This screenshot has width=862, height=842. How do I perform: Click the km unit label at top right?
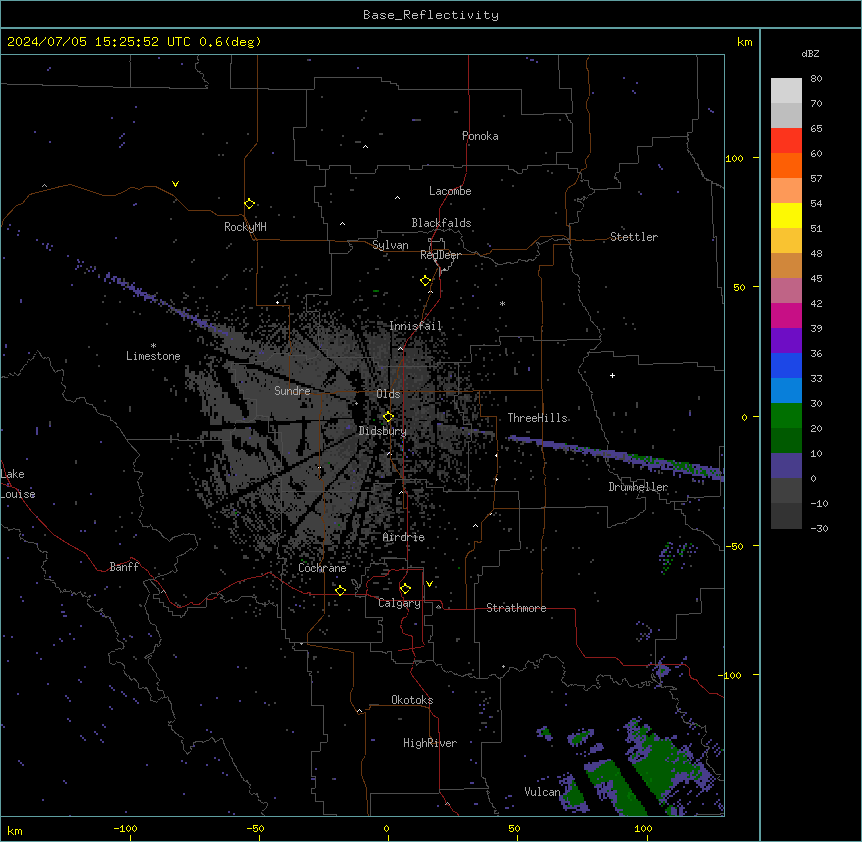point(744,42)
